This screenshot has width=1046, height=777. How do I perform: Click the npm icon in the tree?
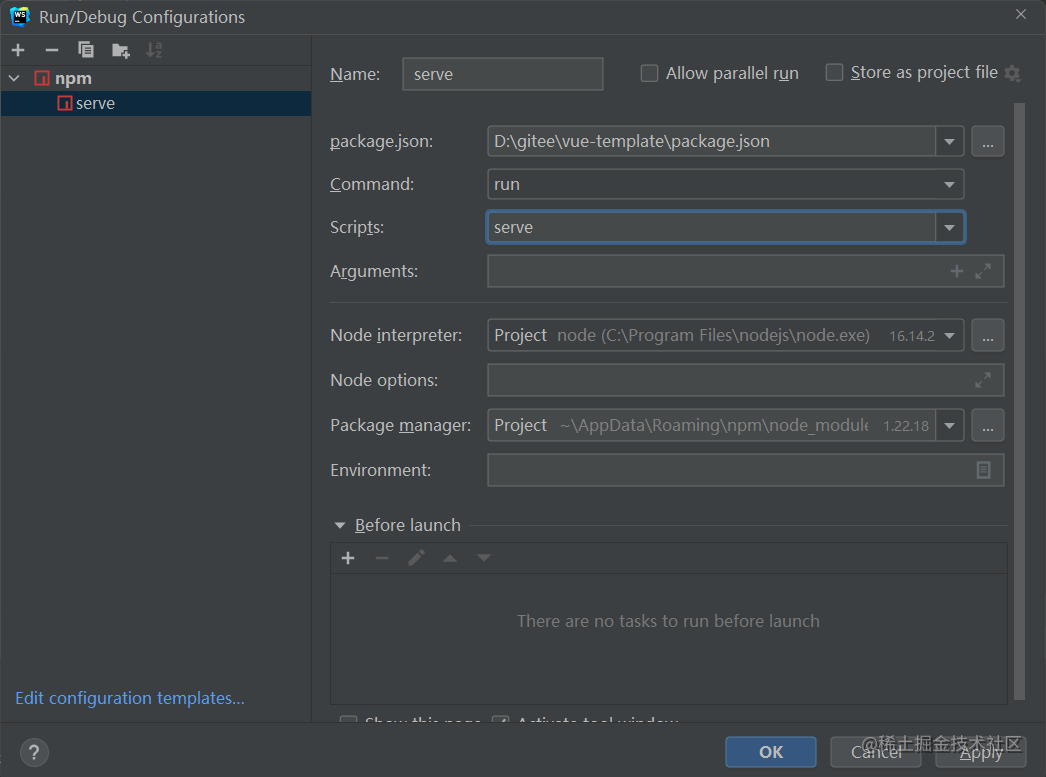[x=41, y=78]
